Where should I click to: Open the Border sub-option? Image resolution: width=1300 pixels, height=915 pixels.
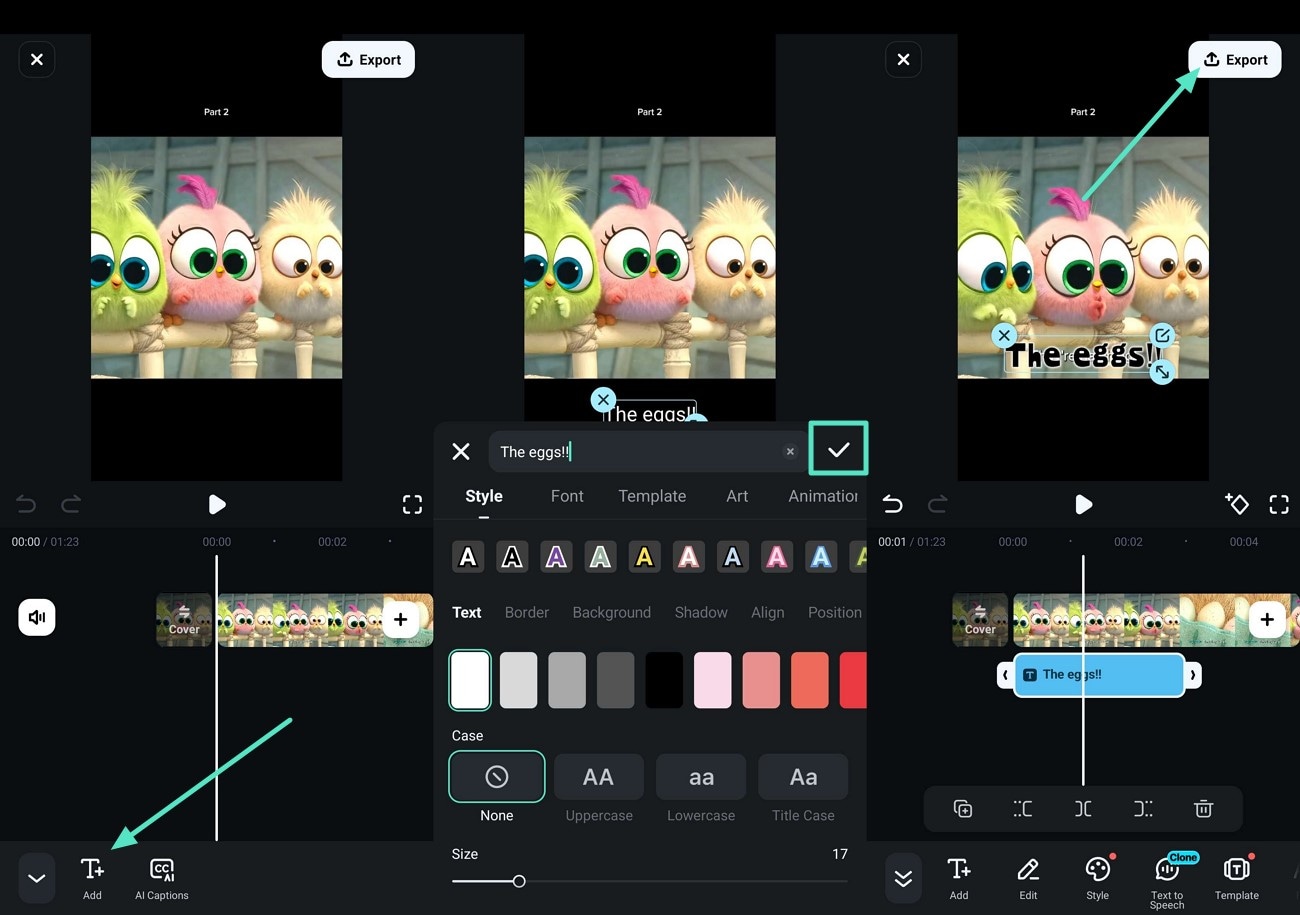click(527, 612)
